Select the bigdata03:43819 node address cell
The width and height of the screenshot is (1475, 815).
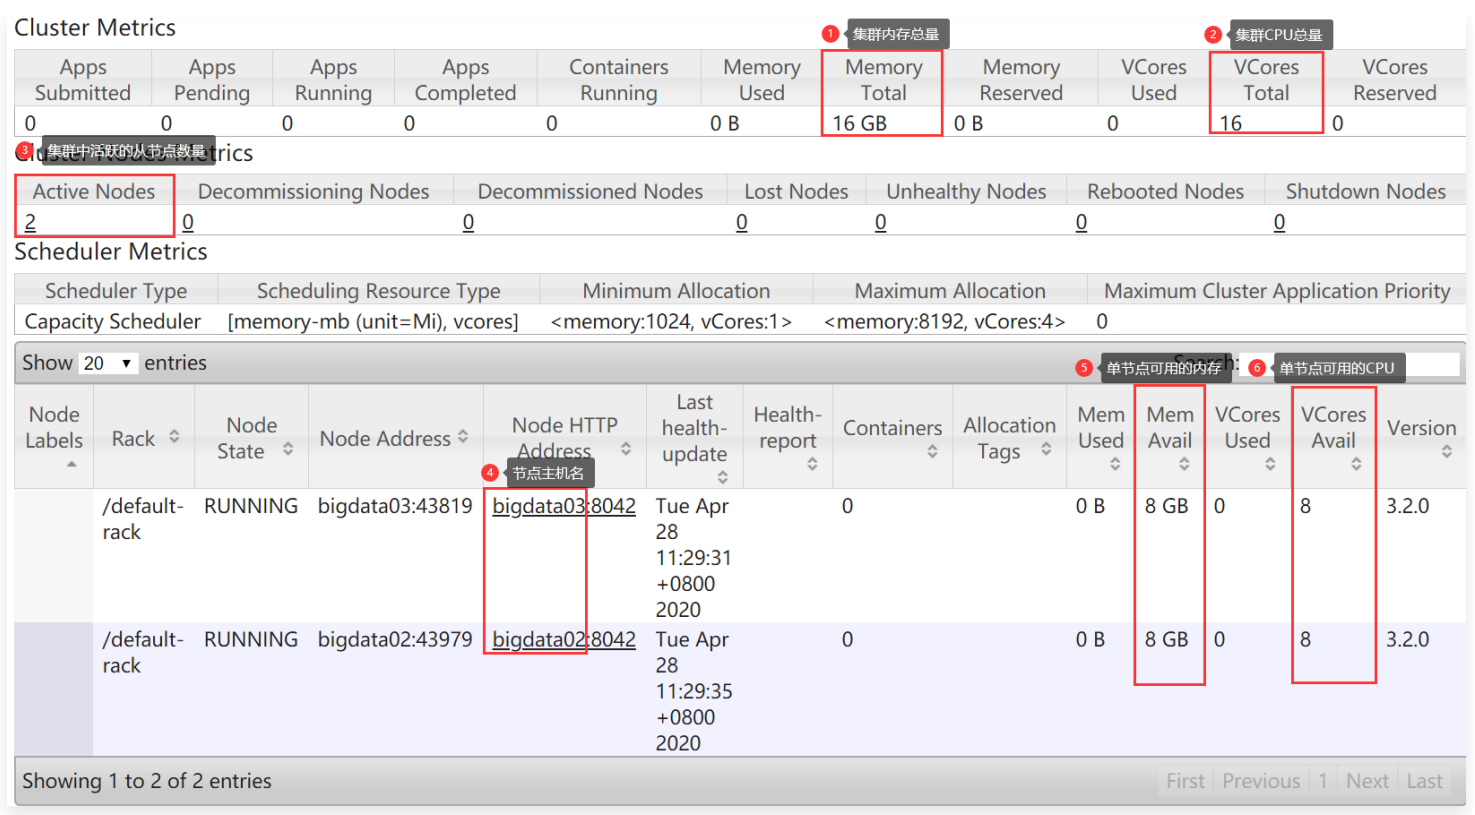tap(395, 506)
